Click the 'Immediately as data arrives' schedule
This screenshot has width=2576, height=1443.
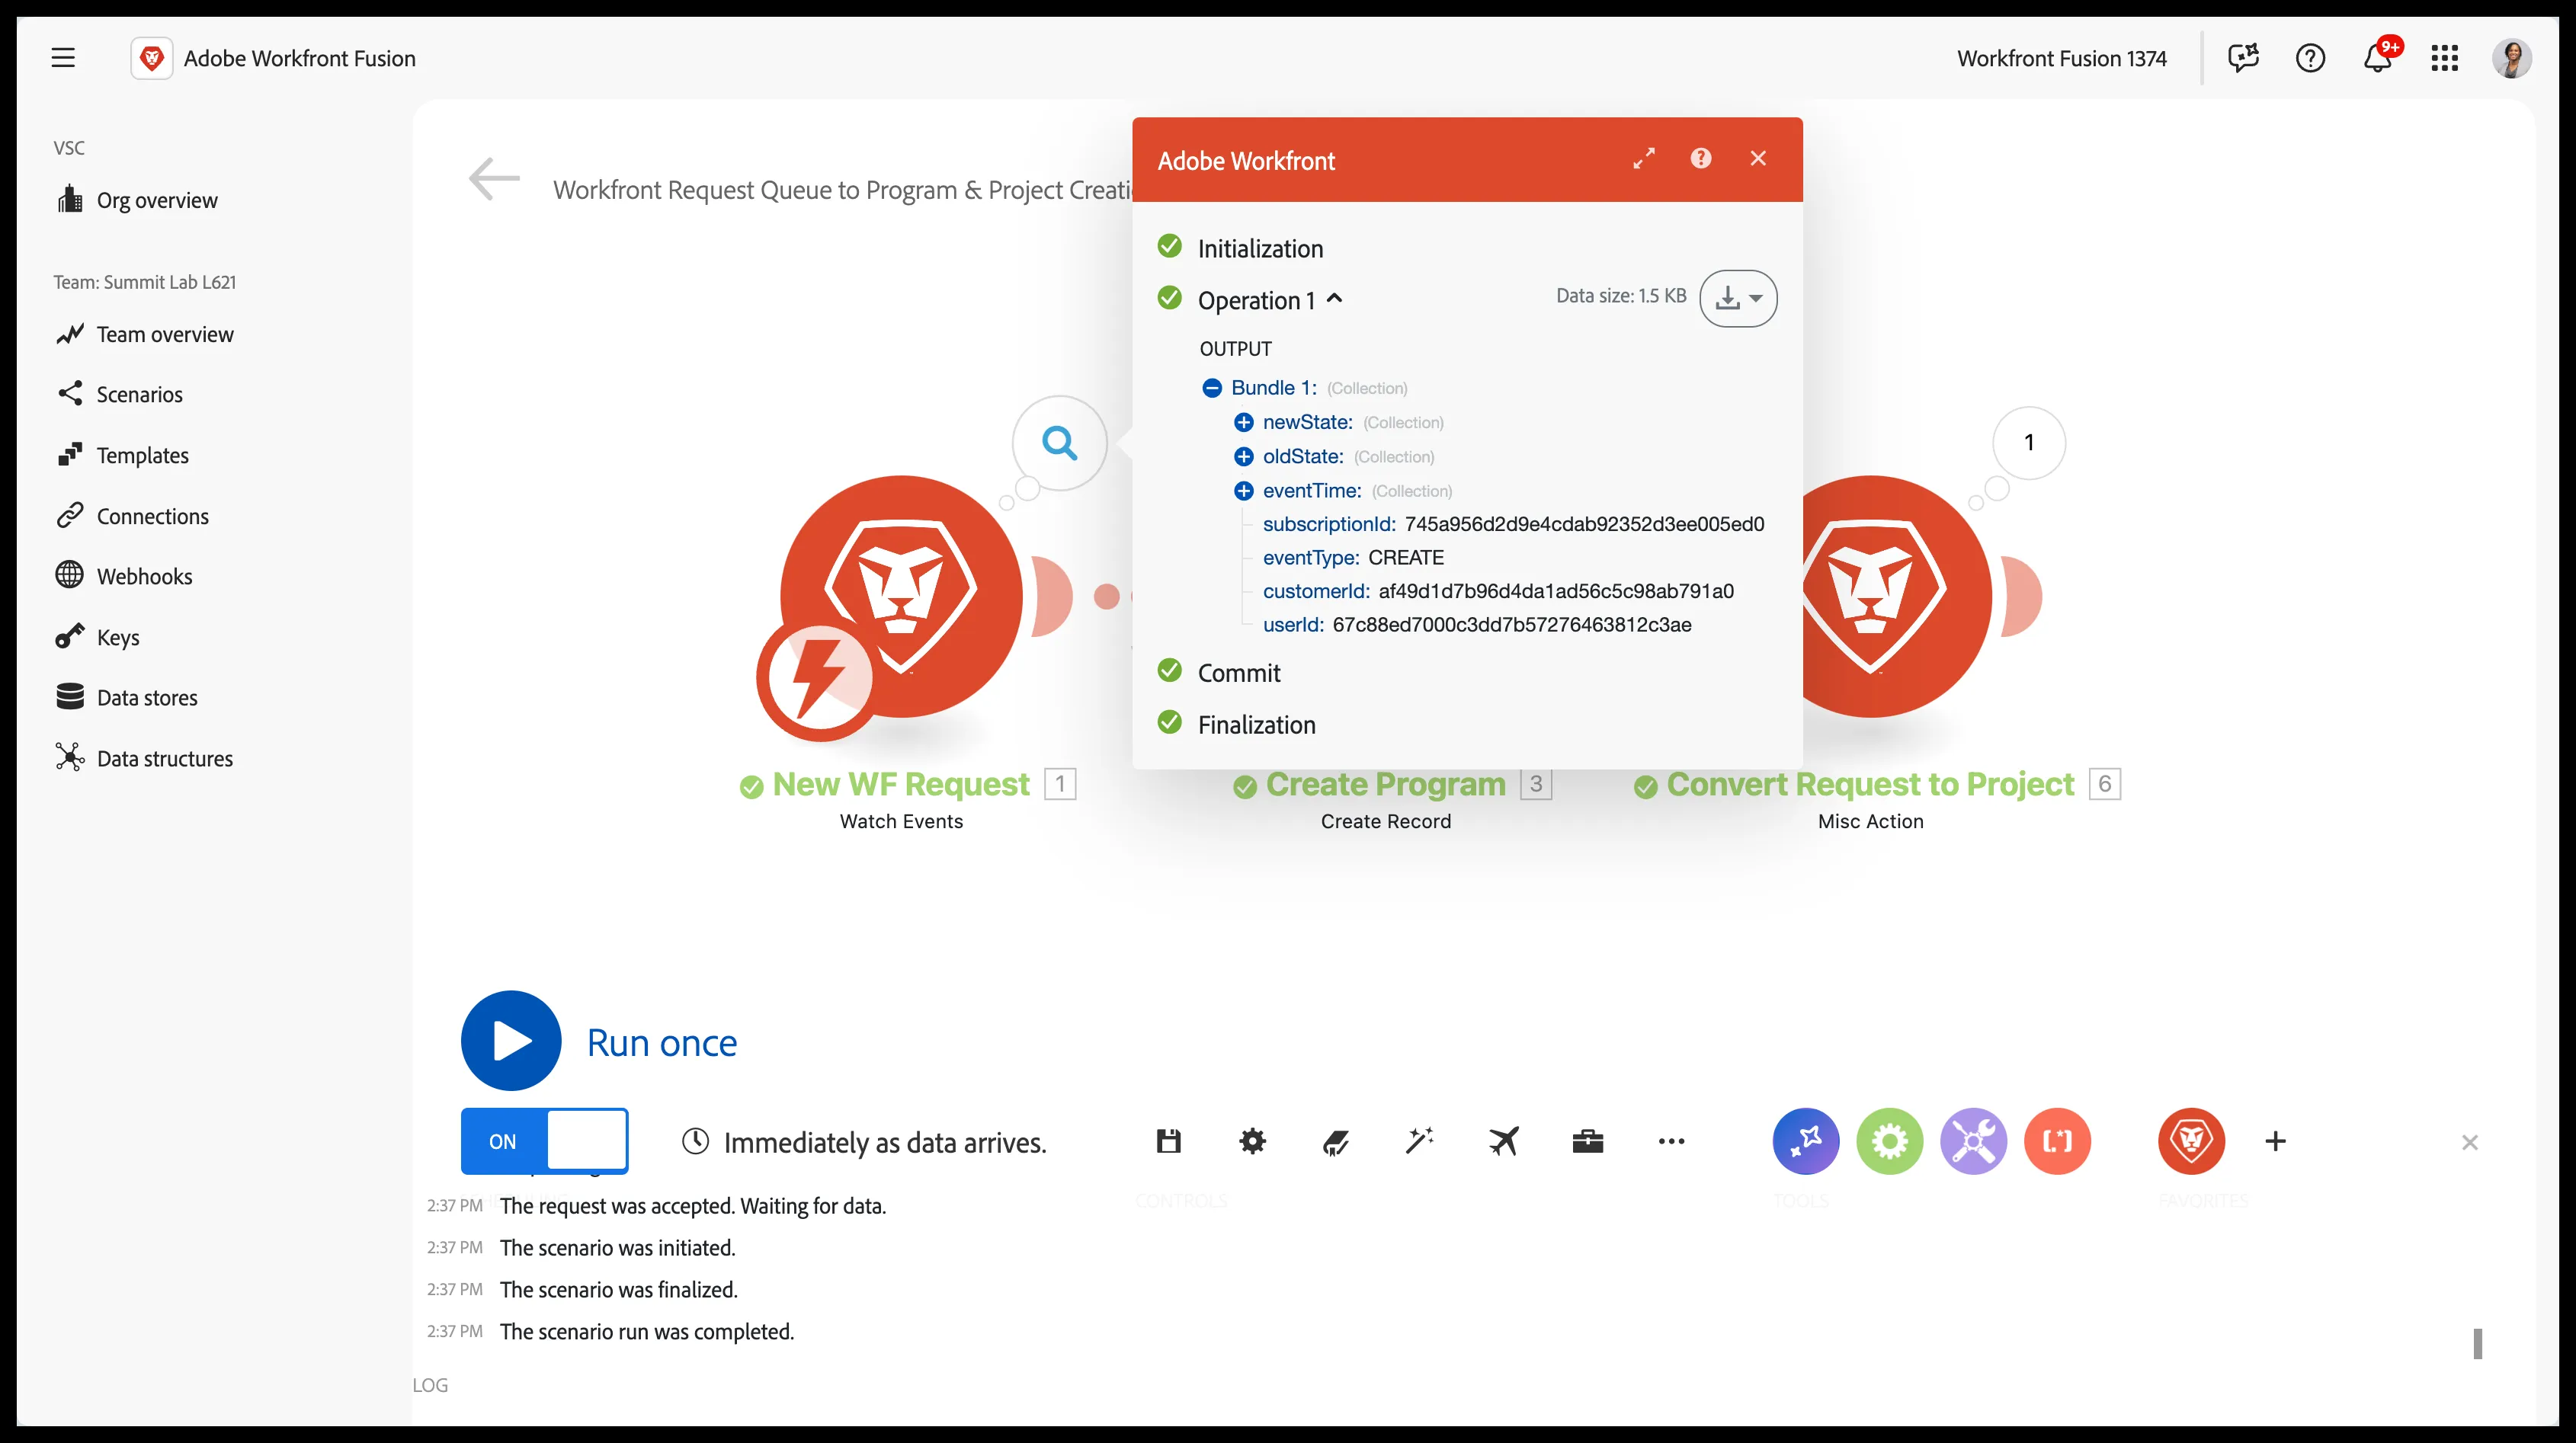(864, 1142)
